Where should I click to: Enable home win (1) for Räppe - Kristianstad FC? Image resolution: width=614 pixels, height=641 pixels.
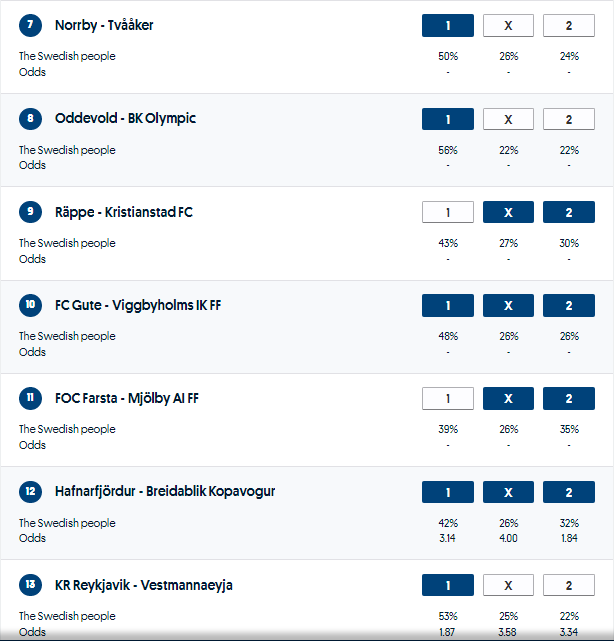[x=447, y=213]
